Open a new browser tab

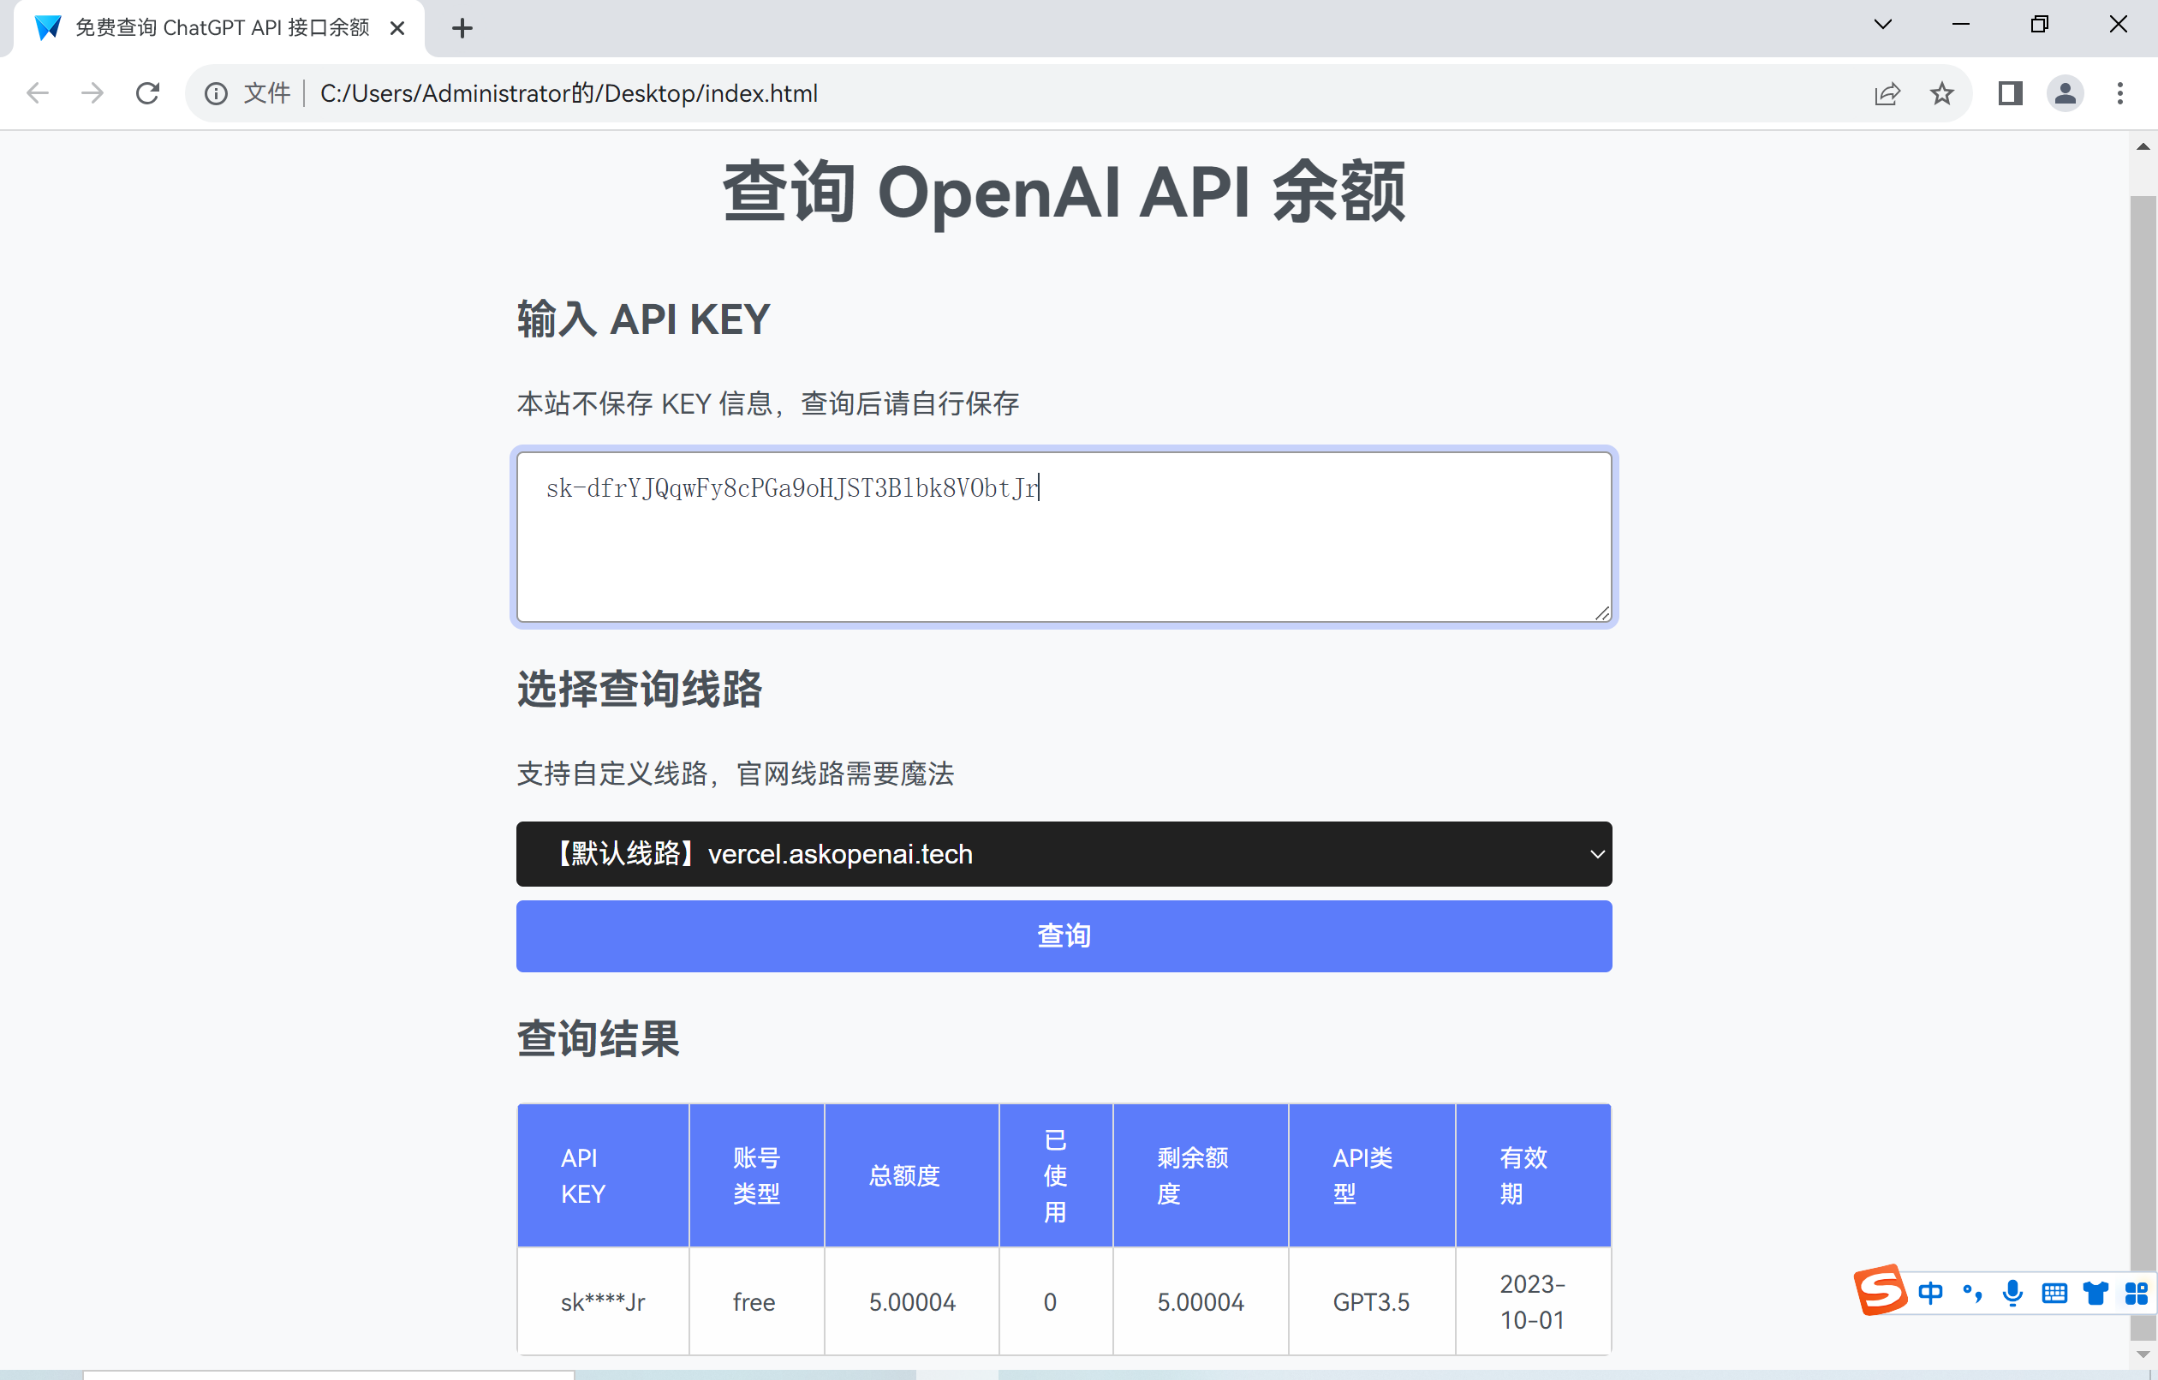point(462,28)
